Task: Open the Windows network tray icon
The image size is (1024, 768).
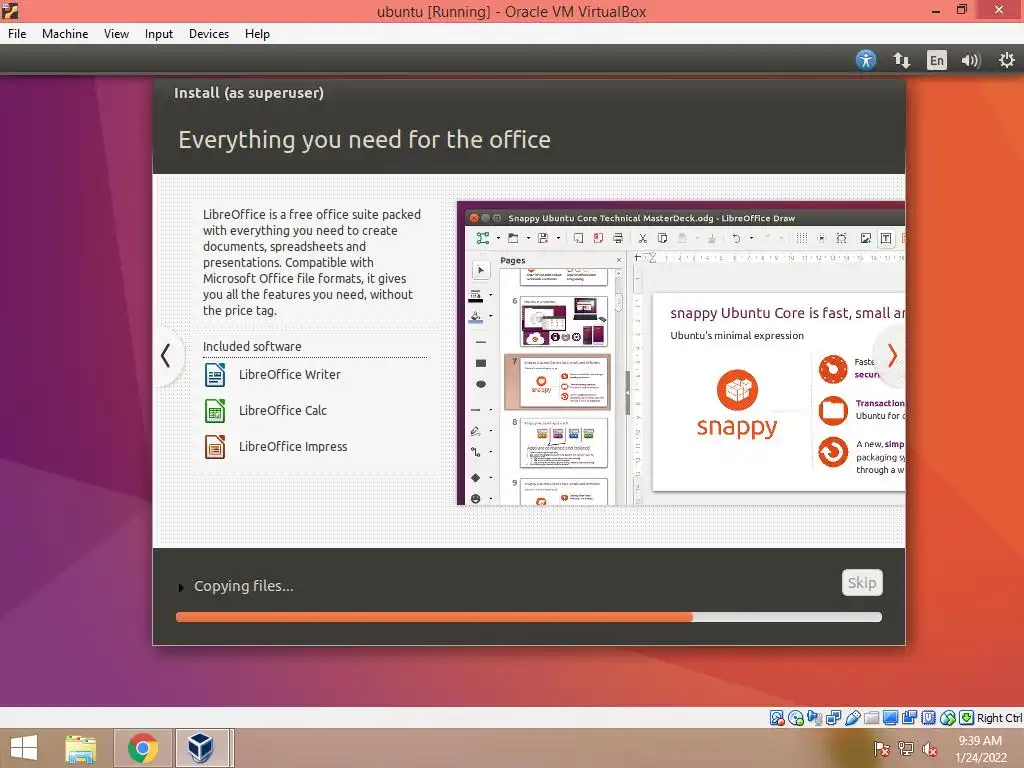Action: coord(906,749)
